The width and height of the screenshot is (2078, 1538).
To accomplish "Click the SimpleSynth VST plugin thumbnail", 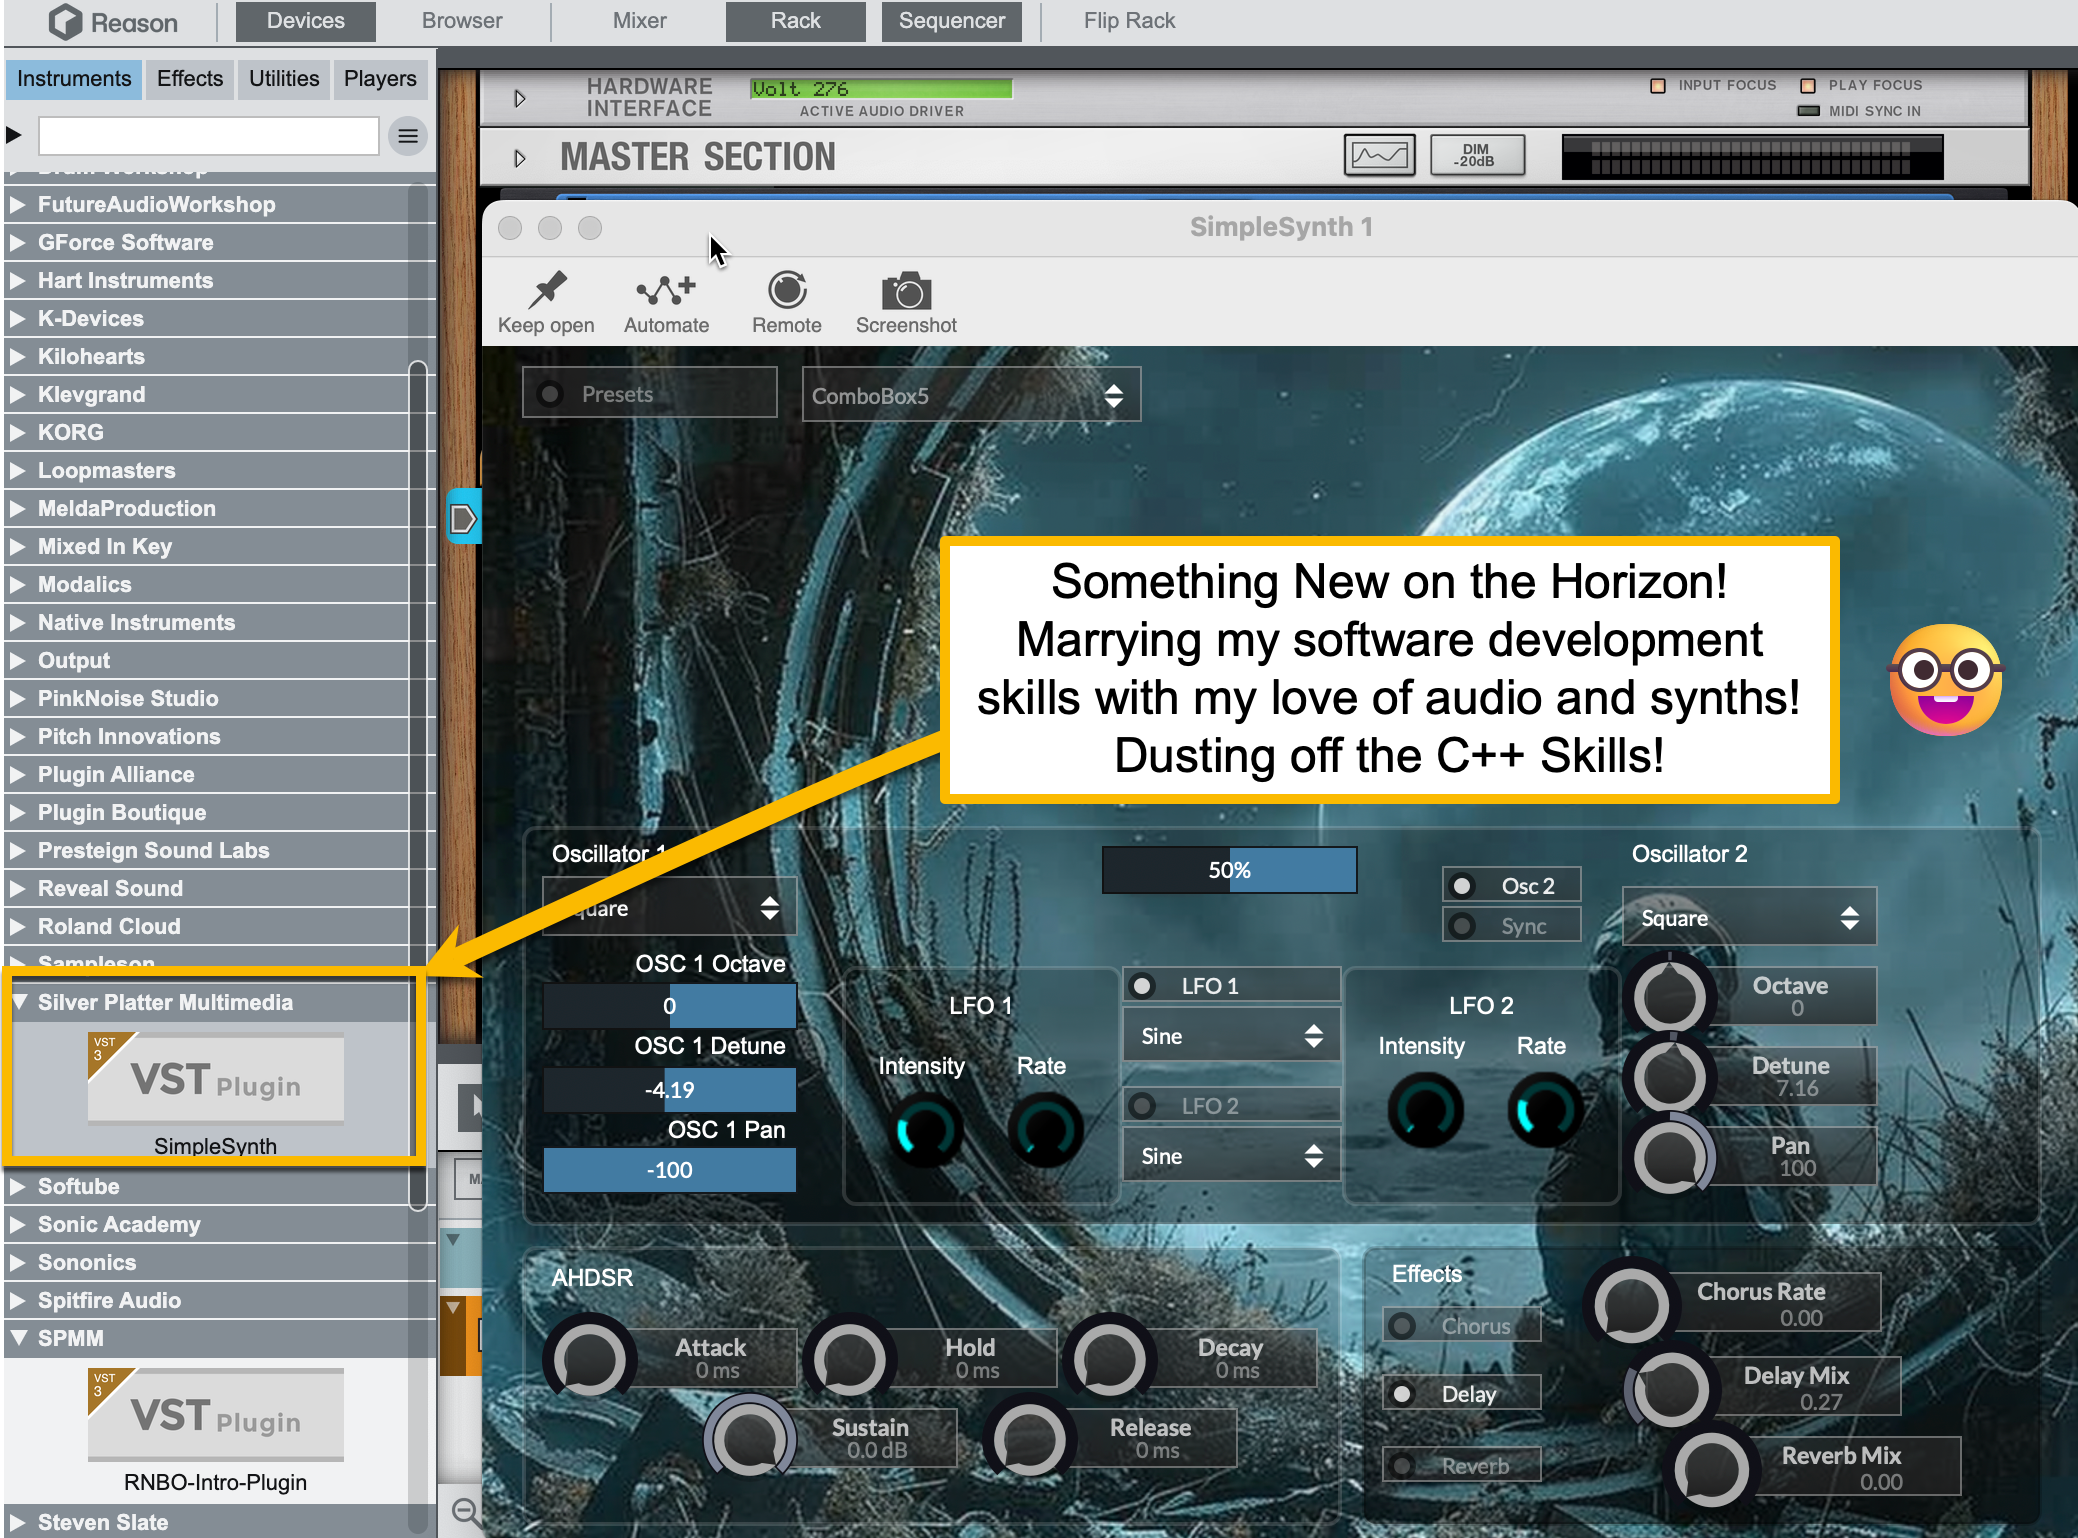I will pyautogui.click(x=215, y=1078).
